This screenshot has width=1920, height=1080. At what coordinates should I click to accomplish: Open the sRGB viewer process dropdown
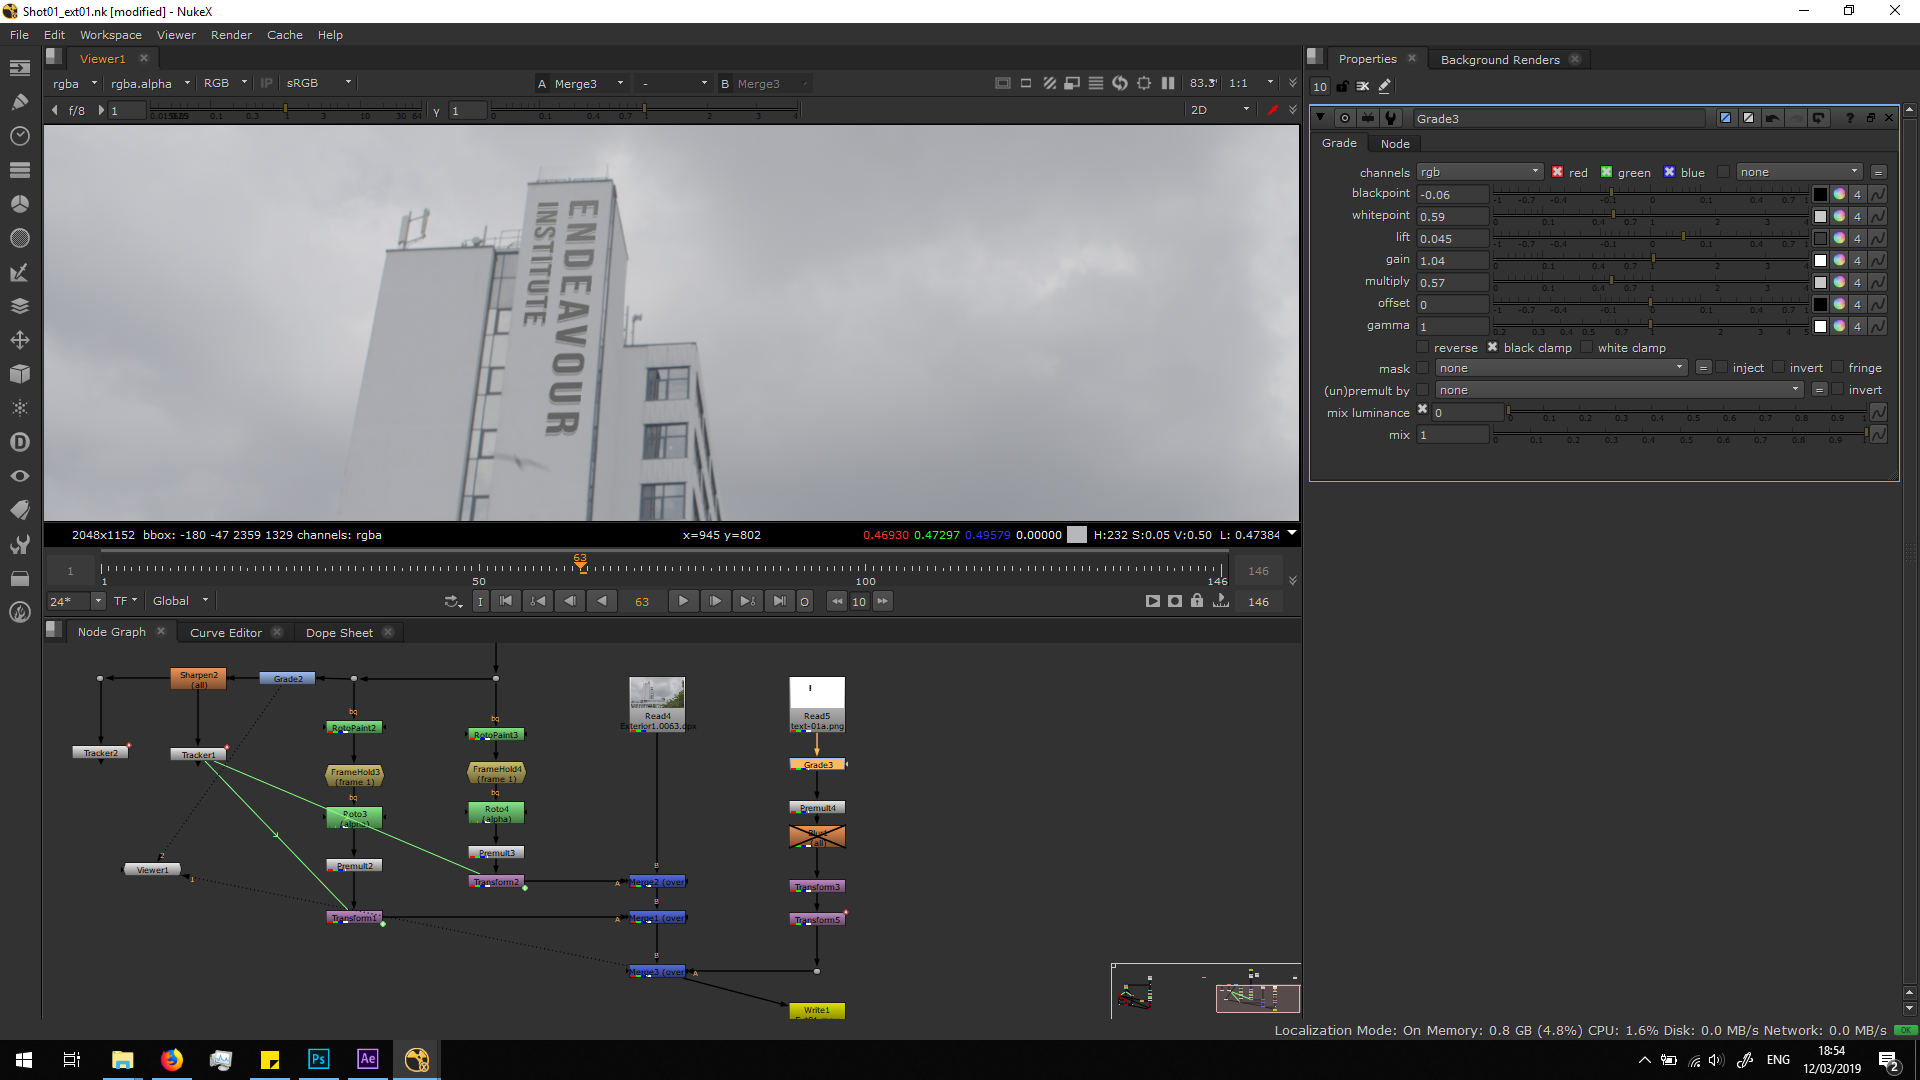point(319,83)
